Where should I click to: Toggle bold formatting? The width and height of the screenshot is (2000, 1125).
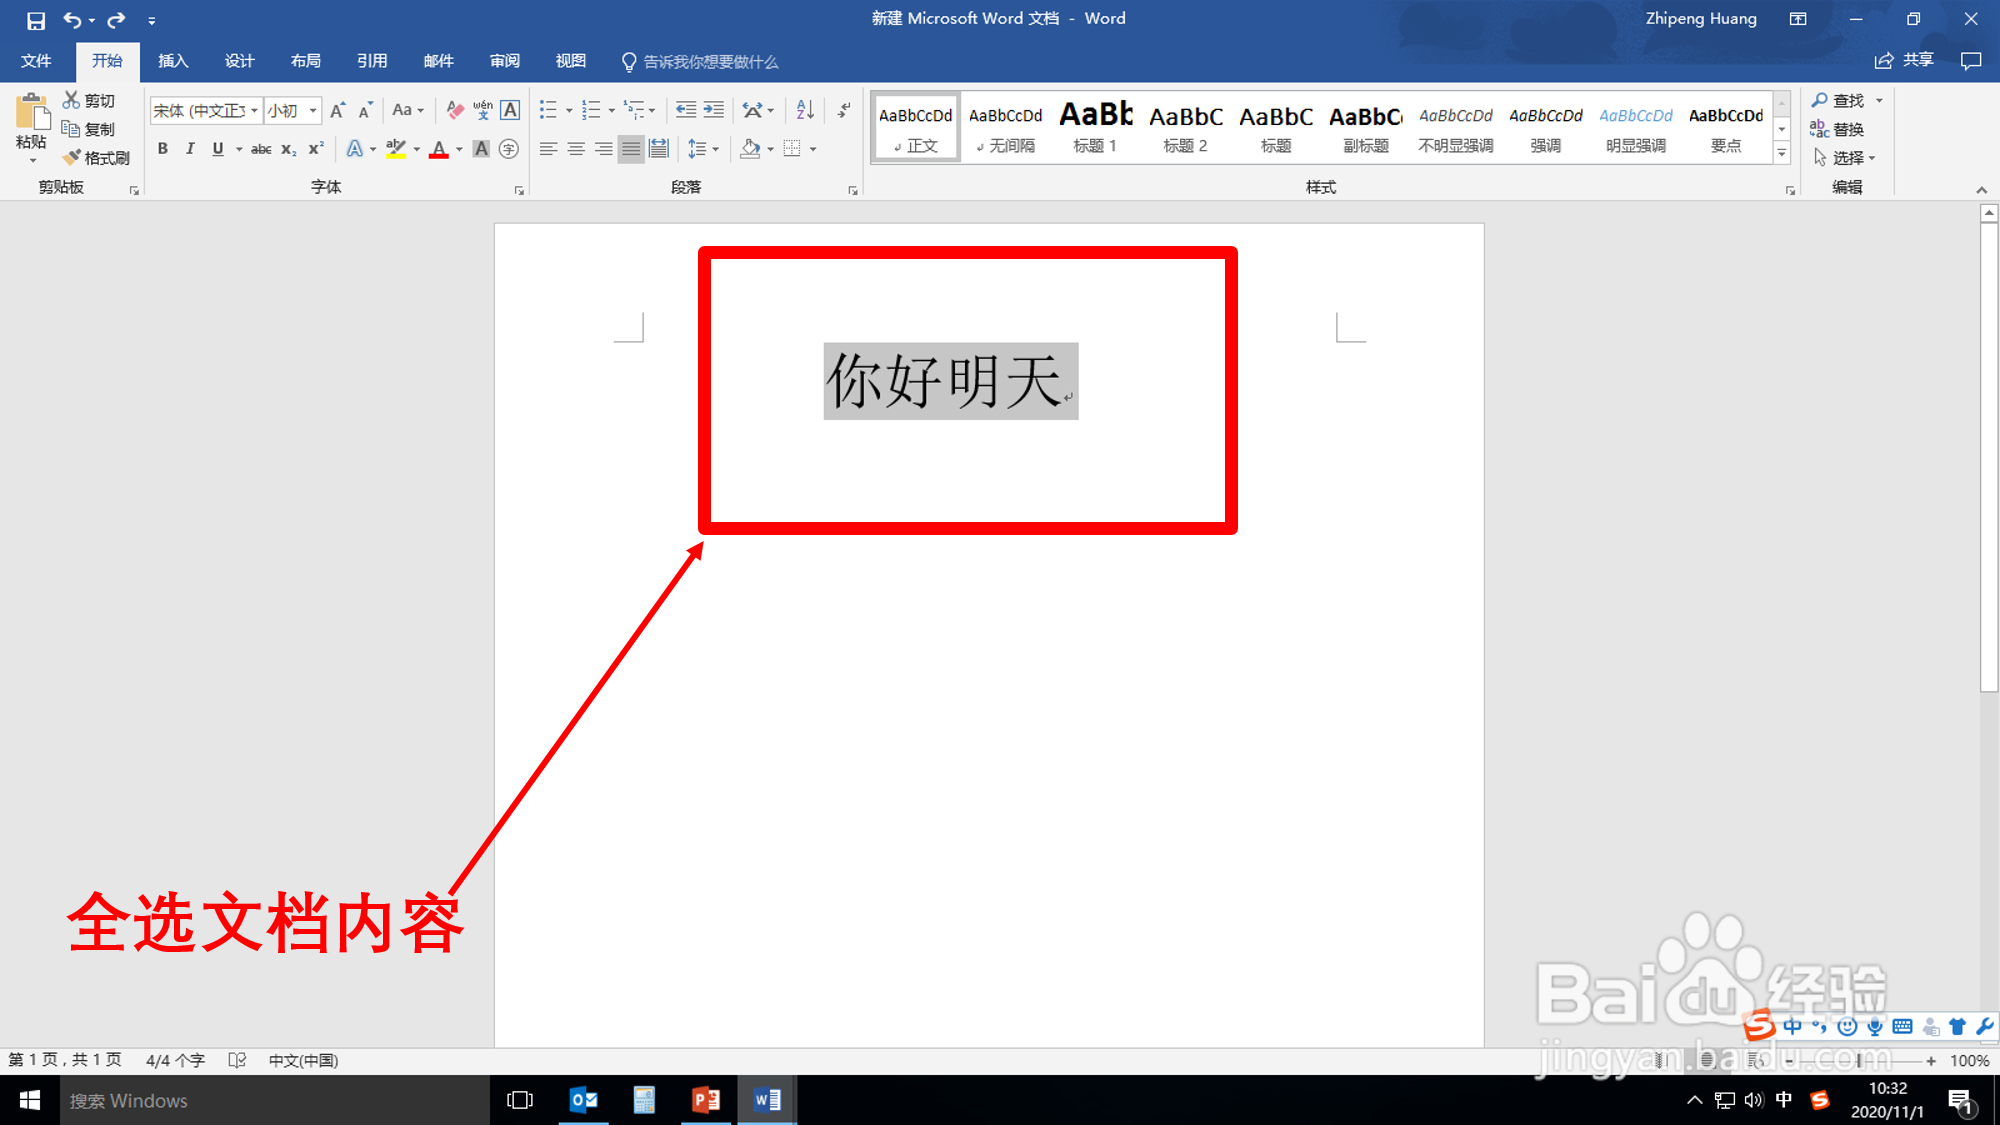(x=163, y=149)
